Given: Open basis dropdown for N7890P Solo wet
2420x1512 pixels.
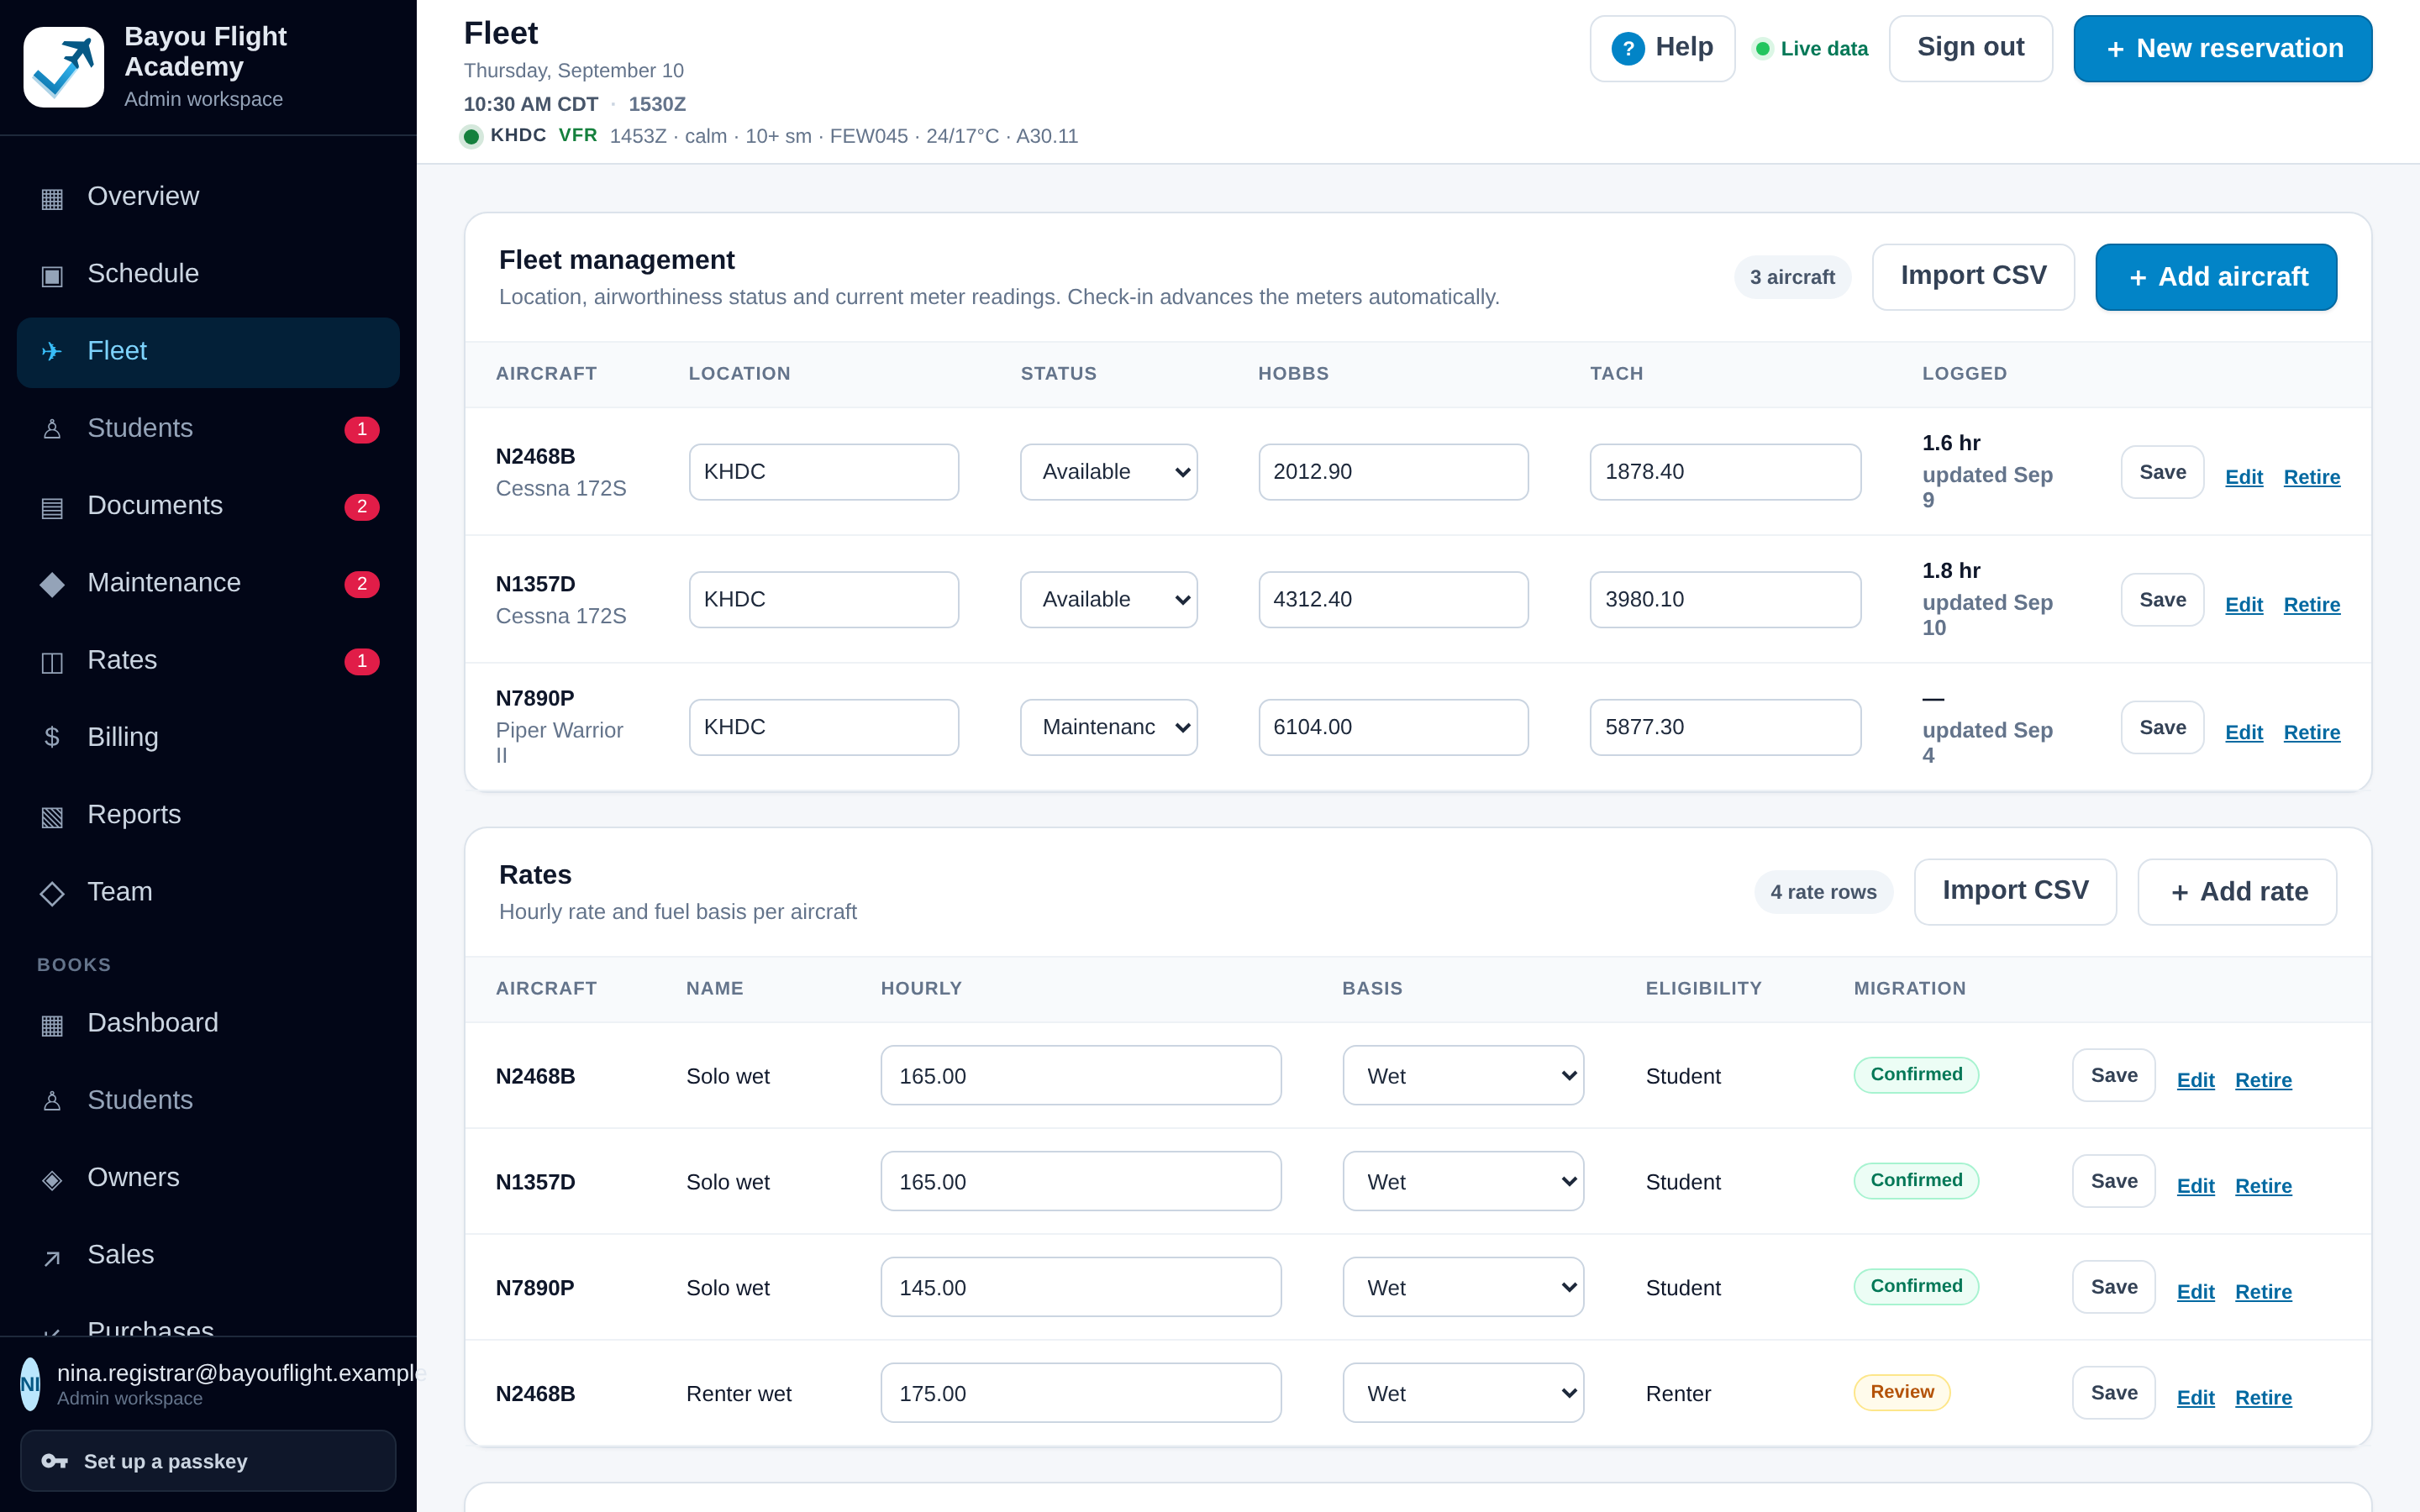Looking at the screenshot, I should click(1463, 1288).
